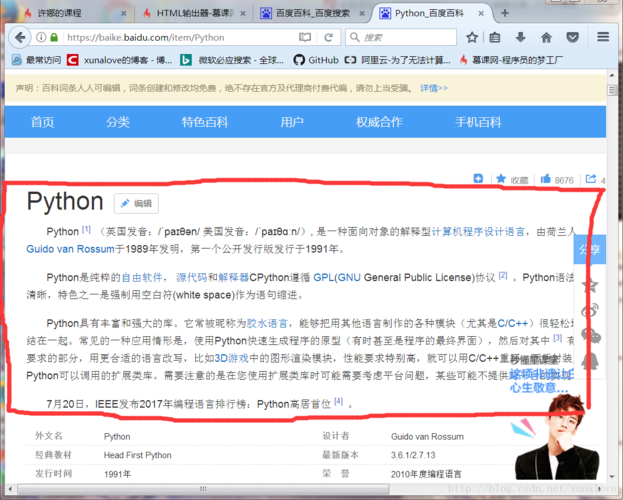This screenshot has height=500, width=623.
Task: Click the WeChat share icon in sidebar
Action: click(591, 335)
